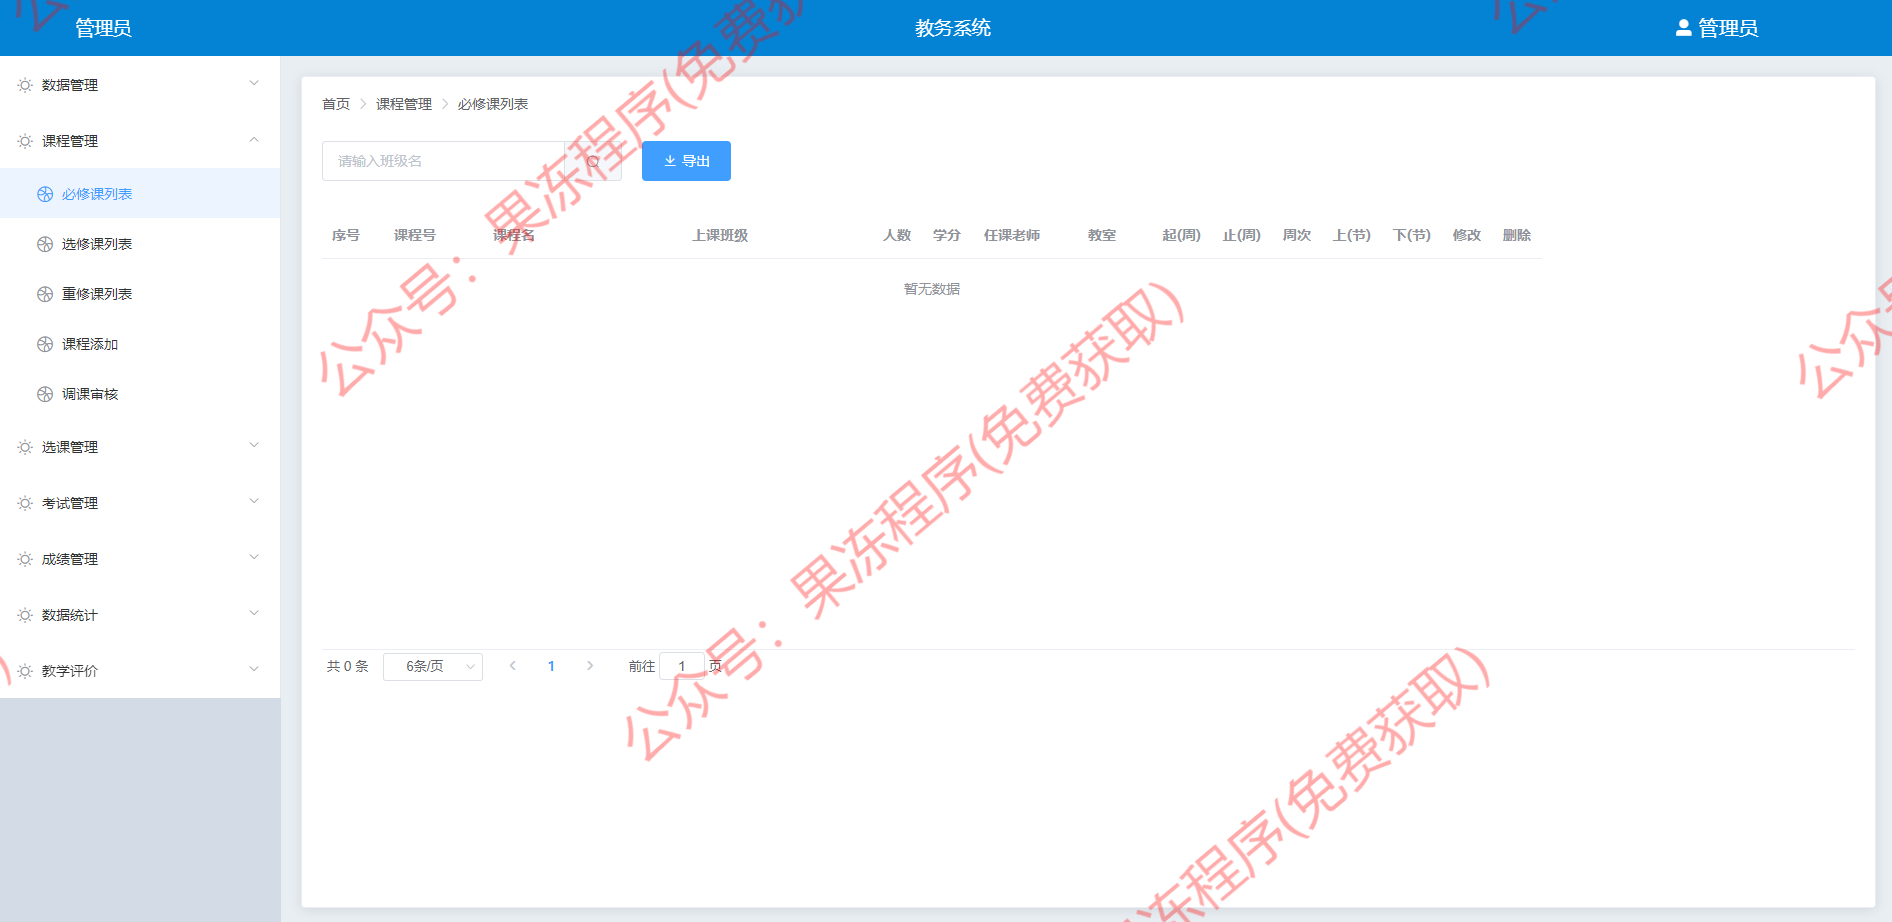Image resolution: width=1892 pixels, height=922 pixels.
Task: Click 管理员 user name in top right
Action: coord(1728,28)
